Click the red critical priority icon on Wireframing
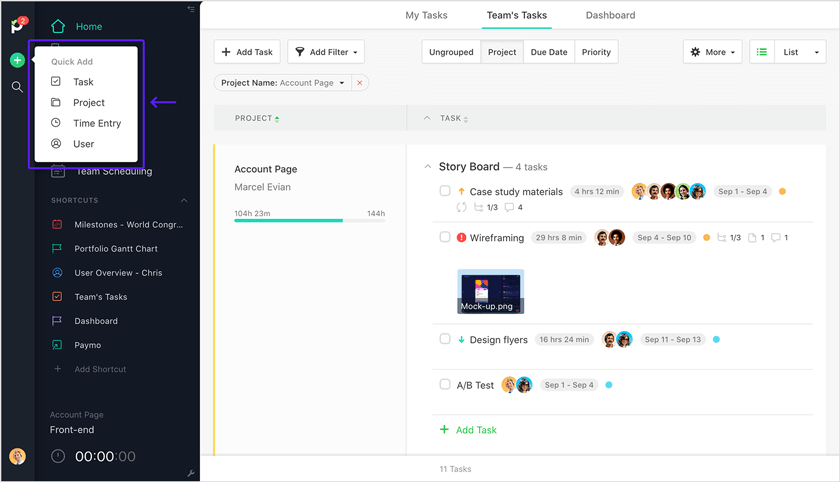Viewport: 840px width, 482px height. (x=461, y=237)
